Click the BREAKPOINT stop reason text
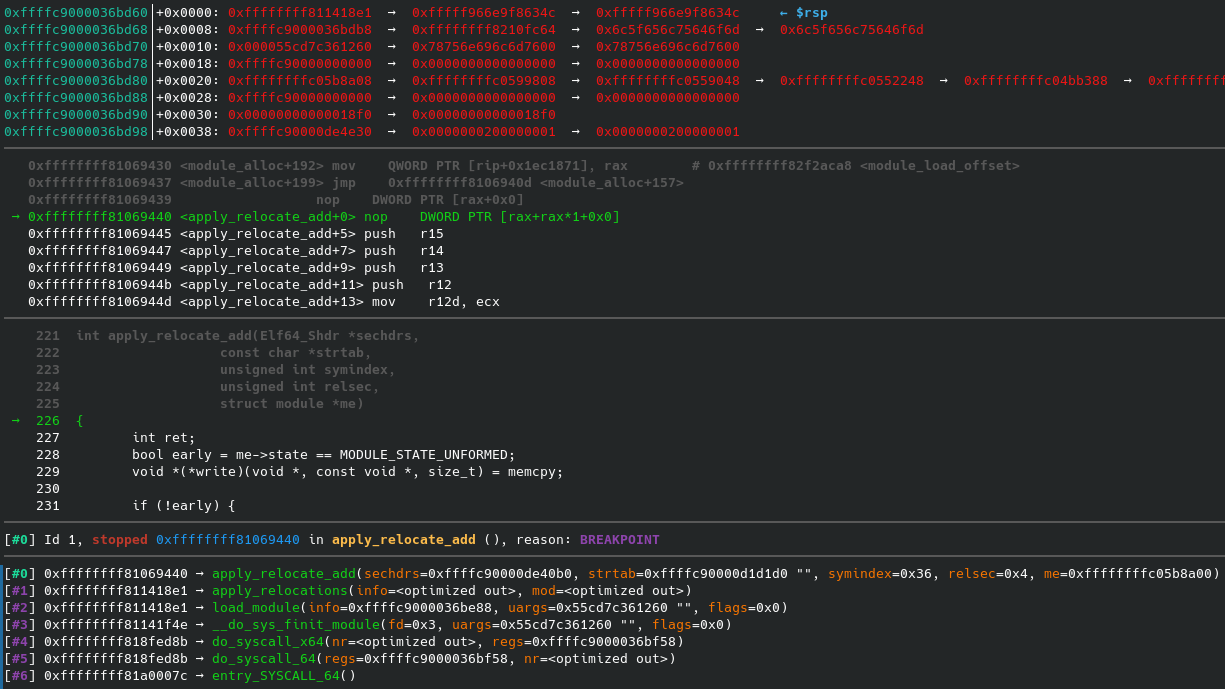This screenshot has width=1225, height=689. coord(619,540)
